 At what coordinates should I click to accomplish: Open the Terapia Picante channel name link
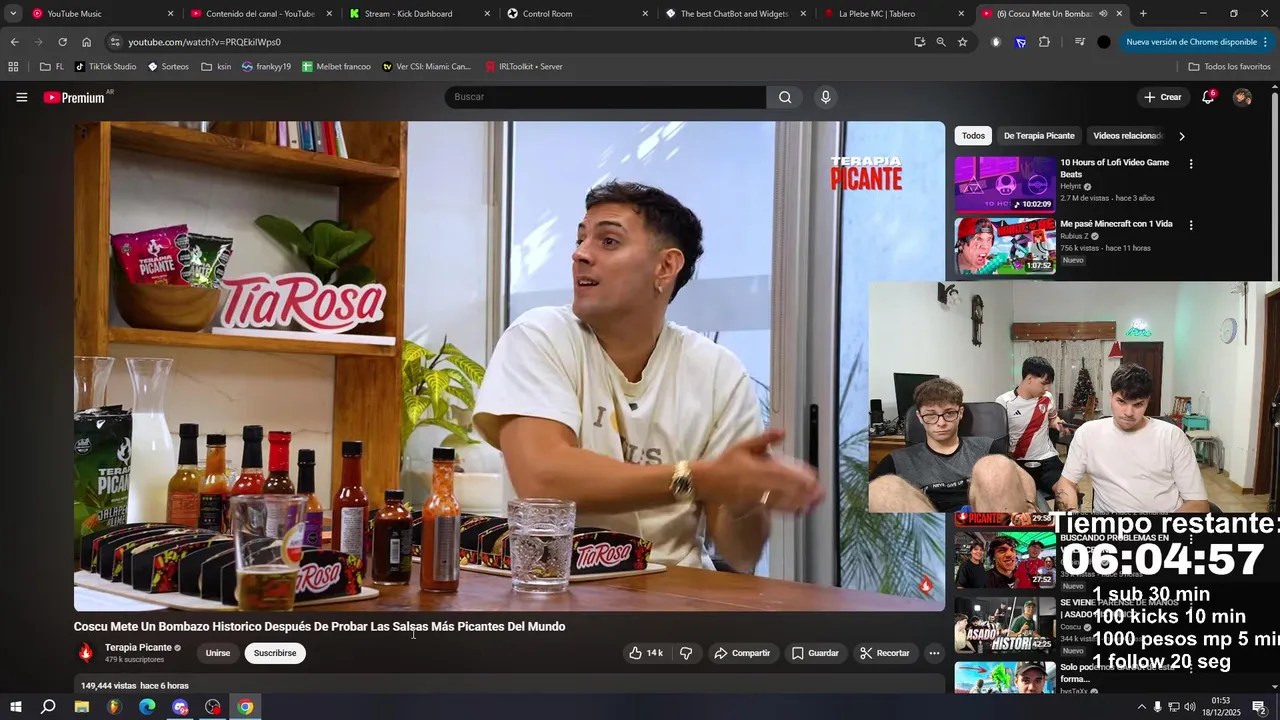(x=138, y=647)
